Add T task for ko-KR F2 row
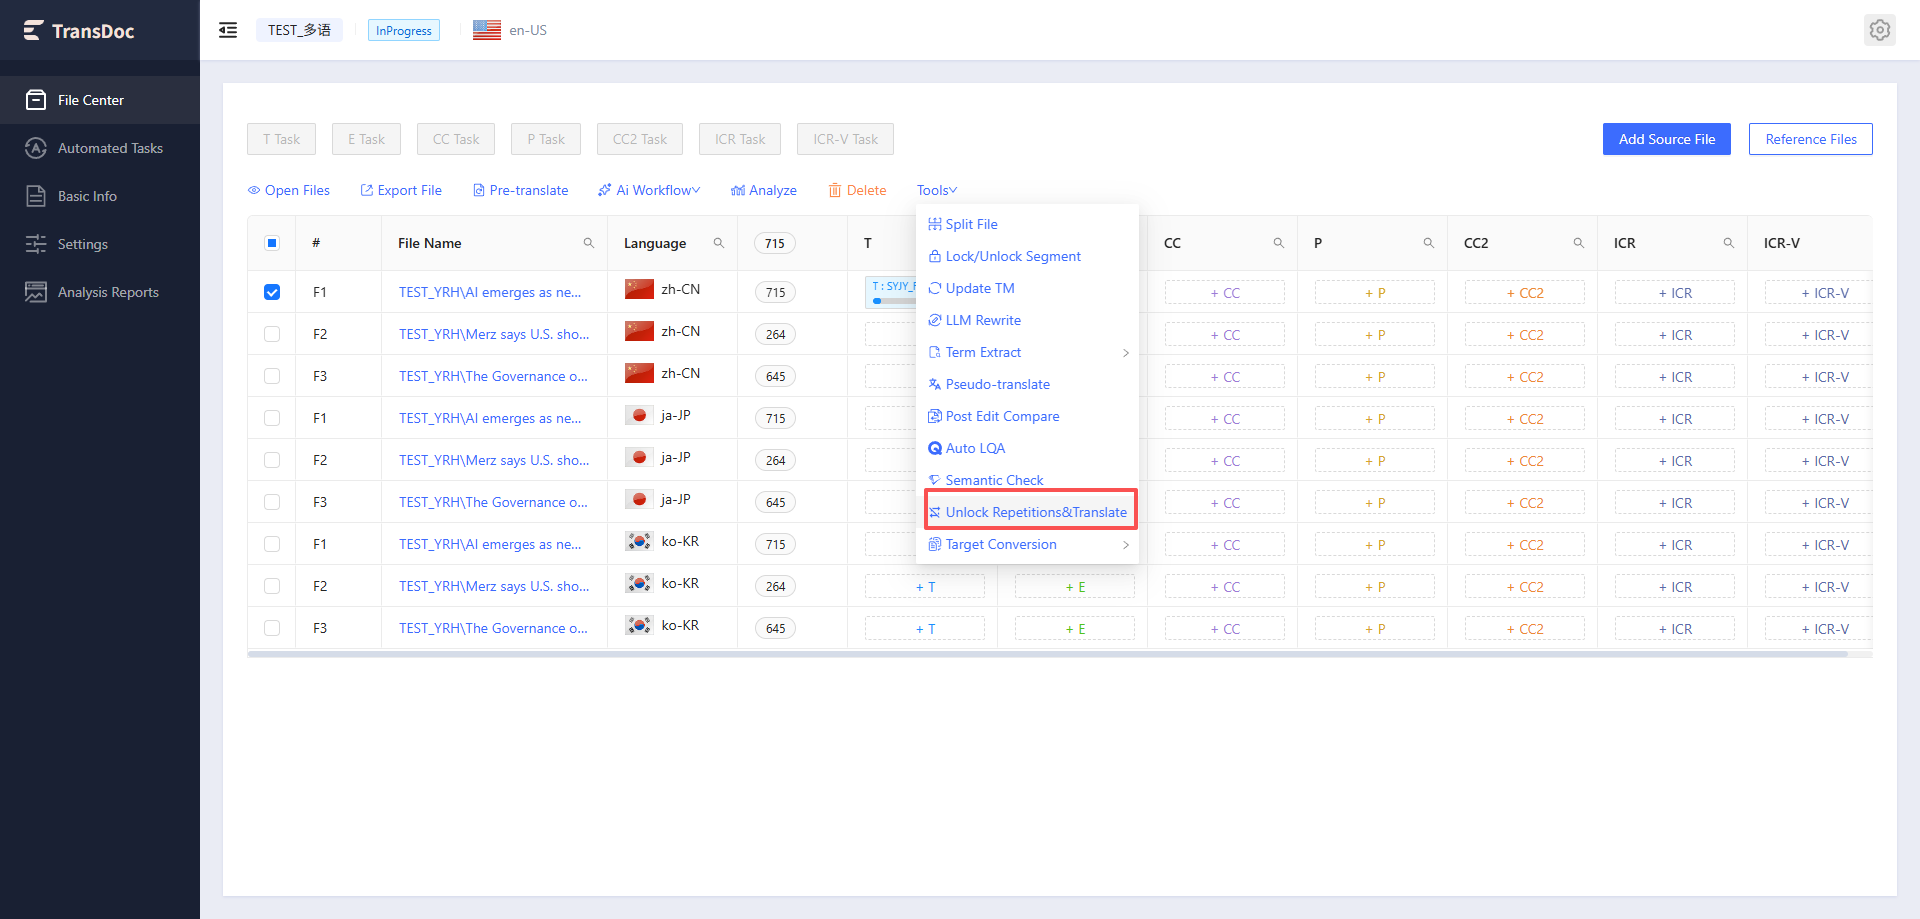1920x919 pixels. [925, 587]
